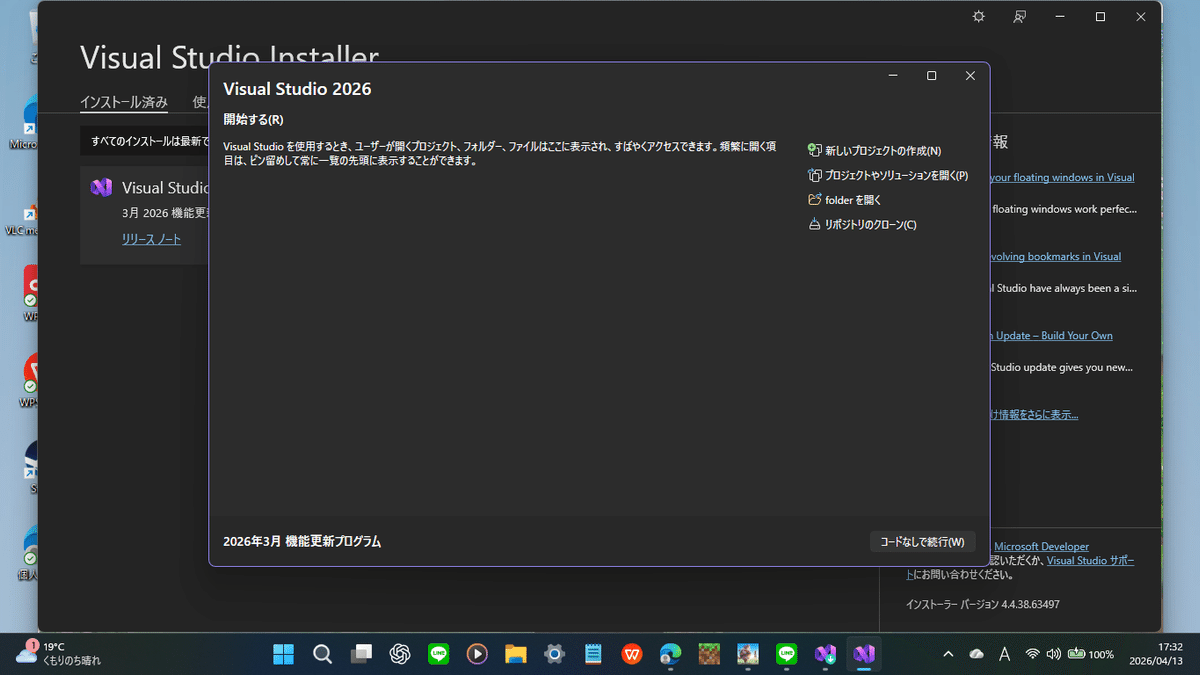The width and height of the screenshot is (1200, 675).
Task: Check the 100% battery indicator
Action: (x=1092, y=654)
